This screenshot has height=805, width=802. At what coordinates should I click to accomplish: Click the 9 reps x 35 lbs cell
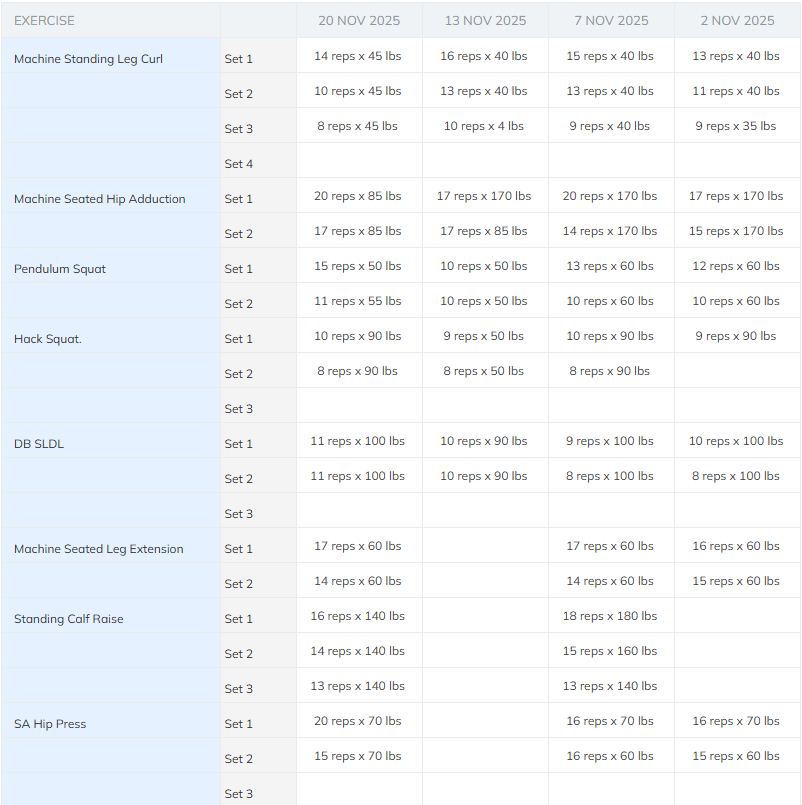tap(736, 126)
